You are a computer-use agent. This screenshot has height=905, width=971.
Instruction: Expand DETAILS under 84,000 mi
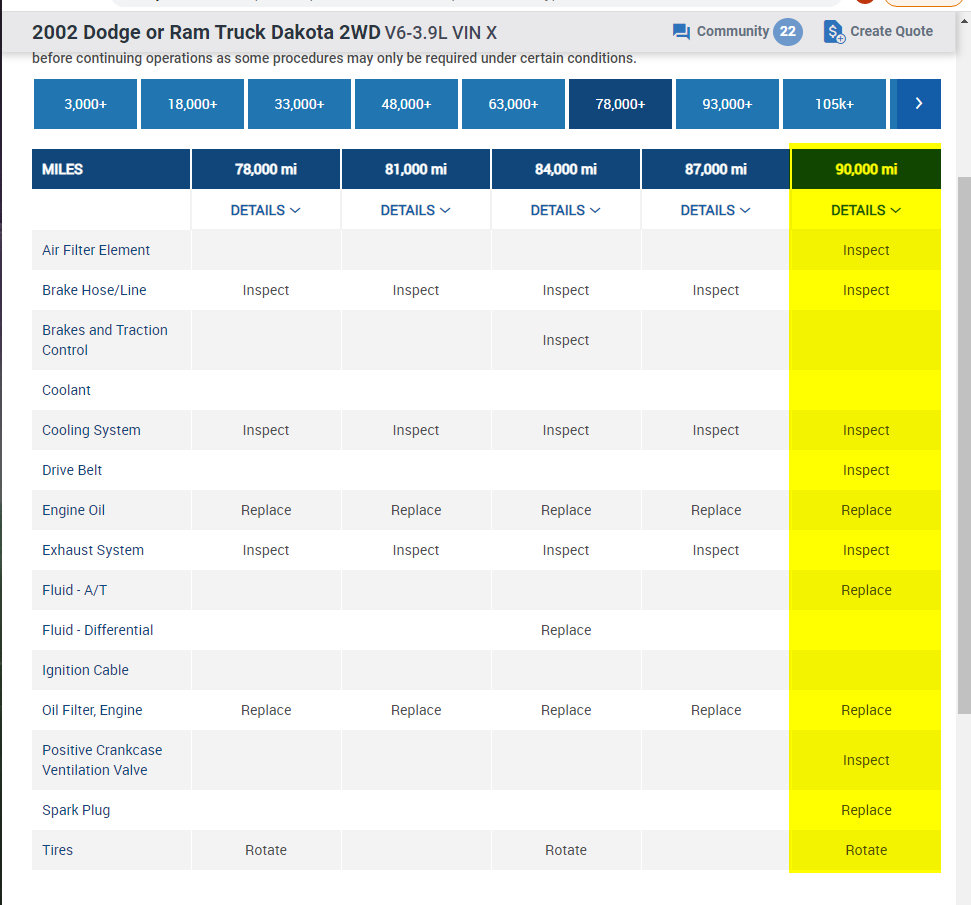coord(565,211)
